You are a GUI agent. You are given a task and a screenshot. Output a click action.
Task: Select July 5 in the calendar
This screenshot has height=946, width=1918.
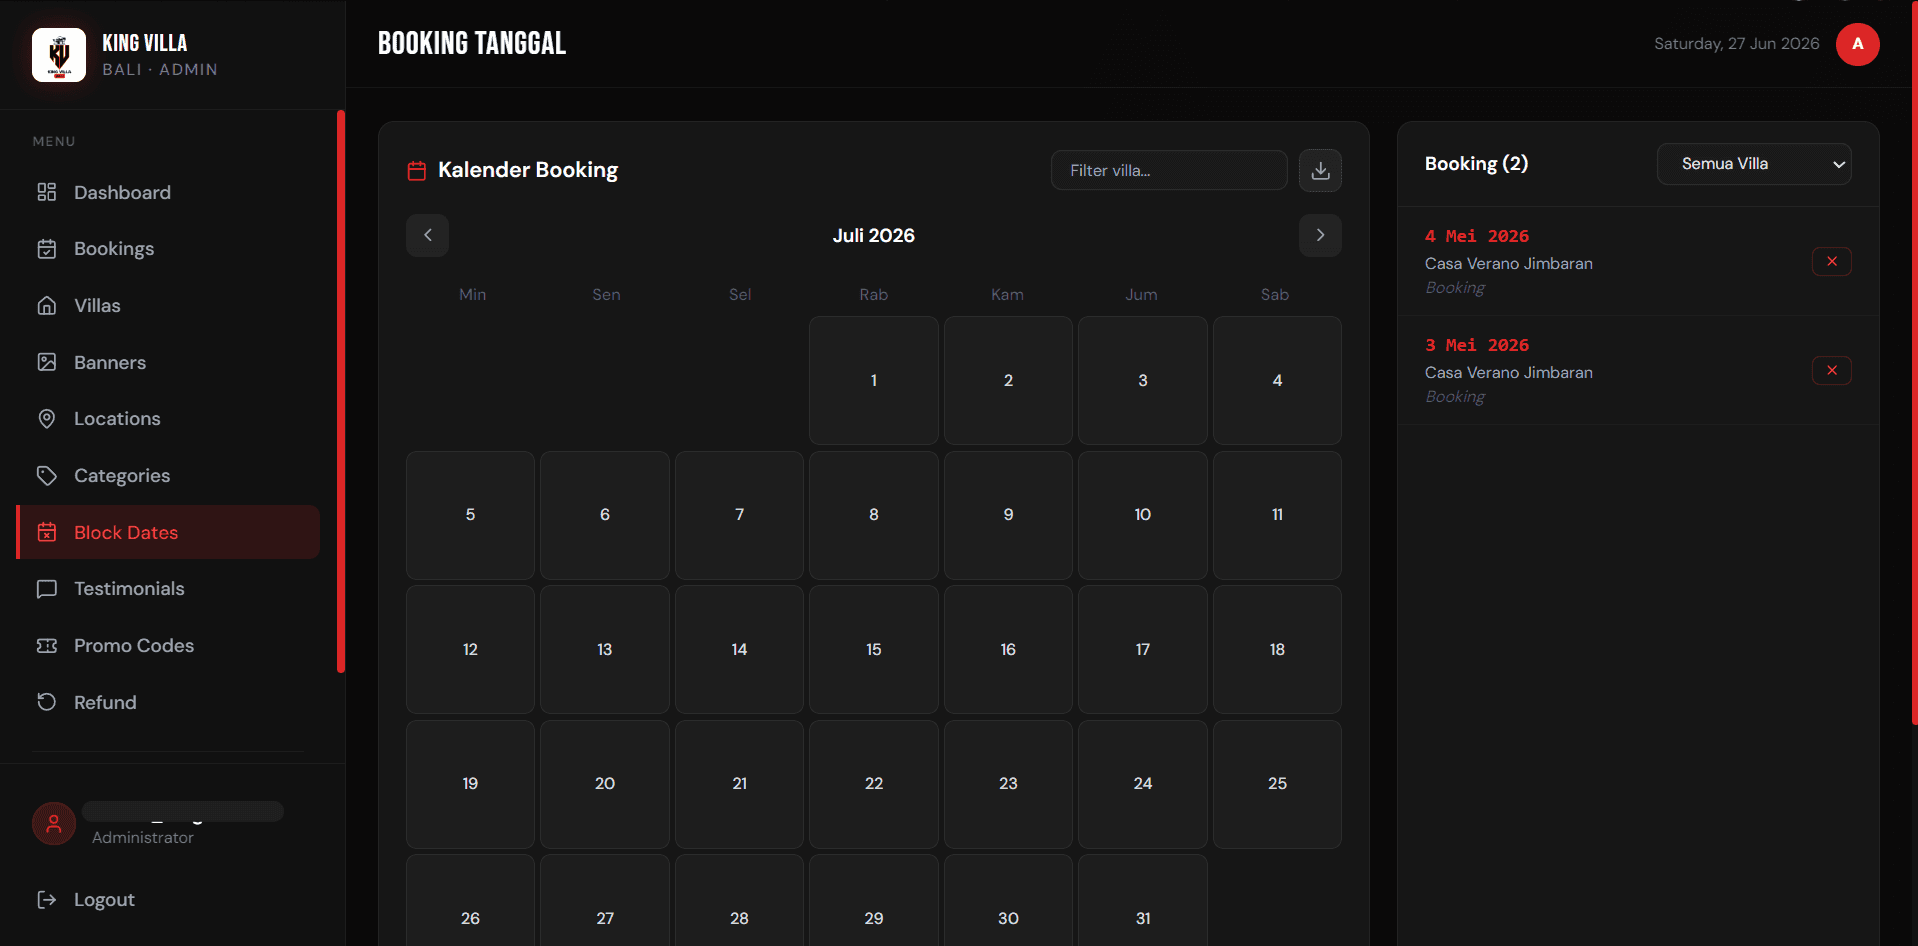(x=470, y=515)
